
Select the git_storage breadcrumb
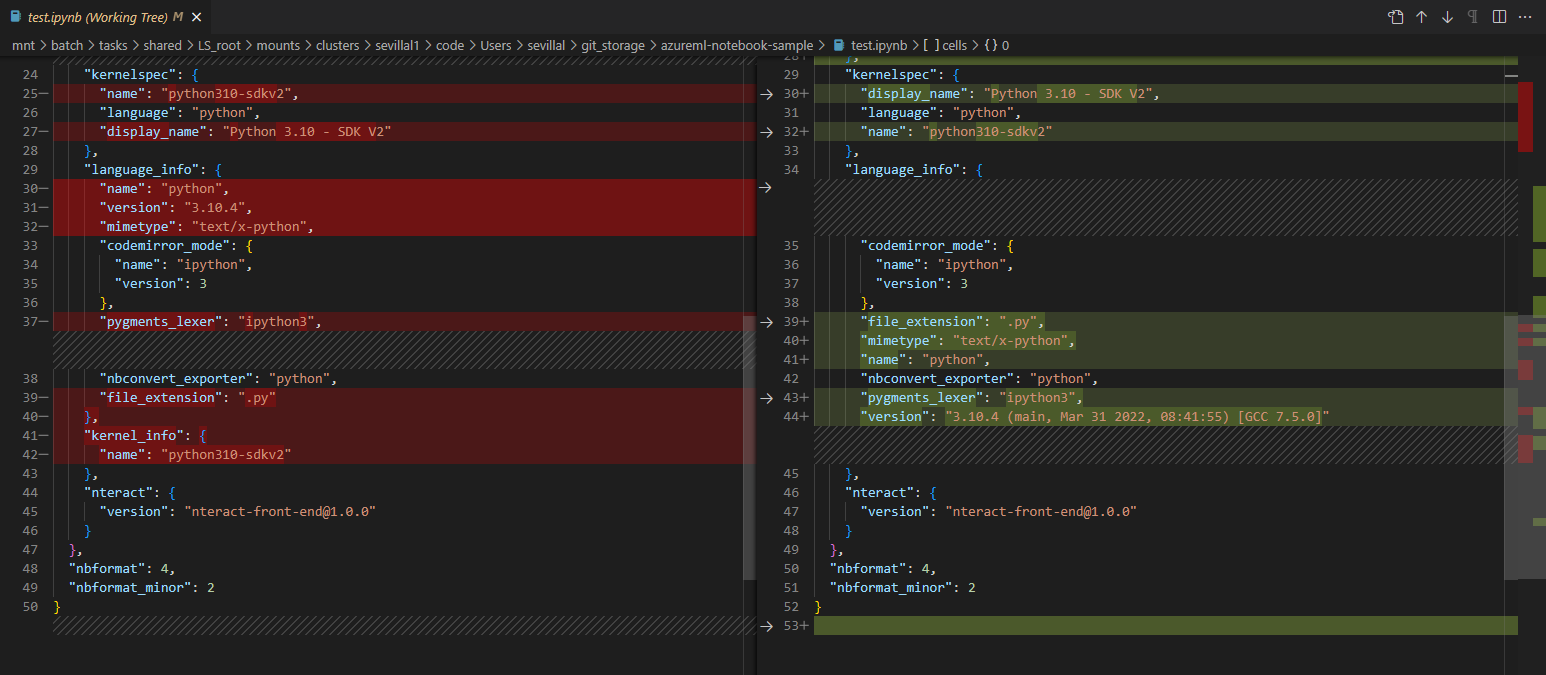(614, 45)
